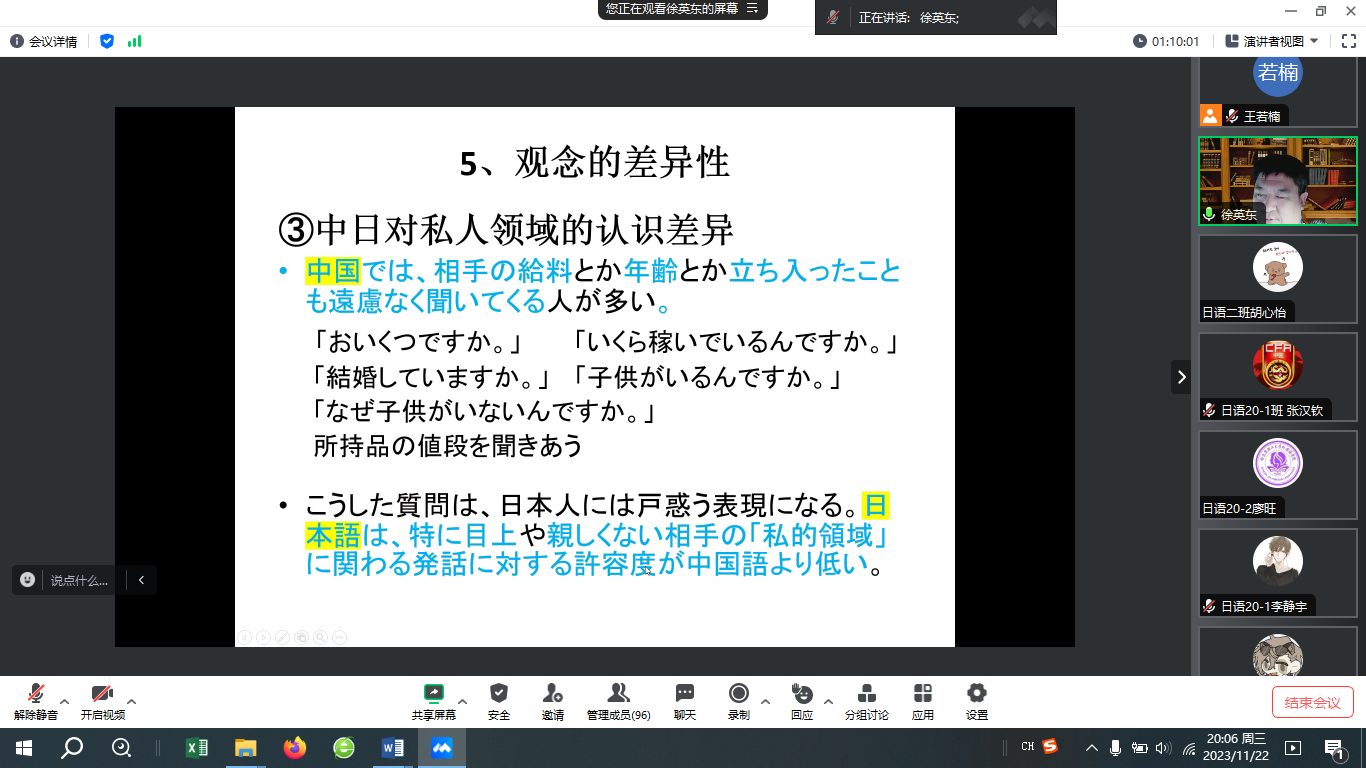1366x768 pixels.
Task: Open 管理成员 (Manage Members) panel
Action: [x=618, y=694]
